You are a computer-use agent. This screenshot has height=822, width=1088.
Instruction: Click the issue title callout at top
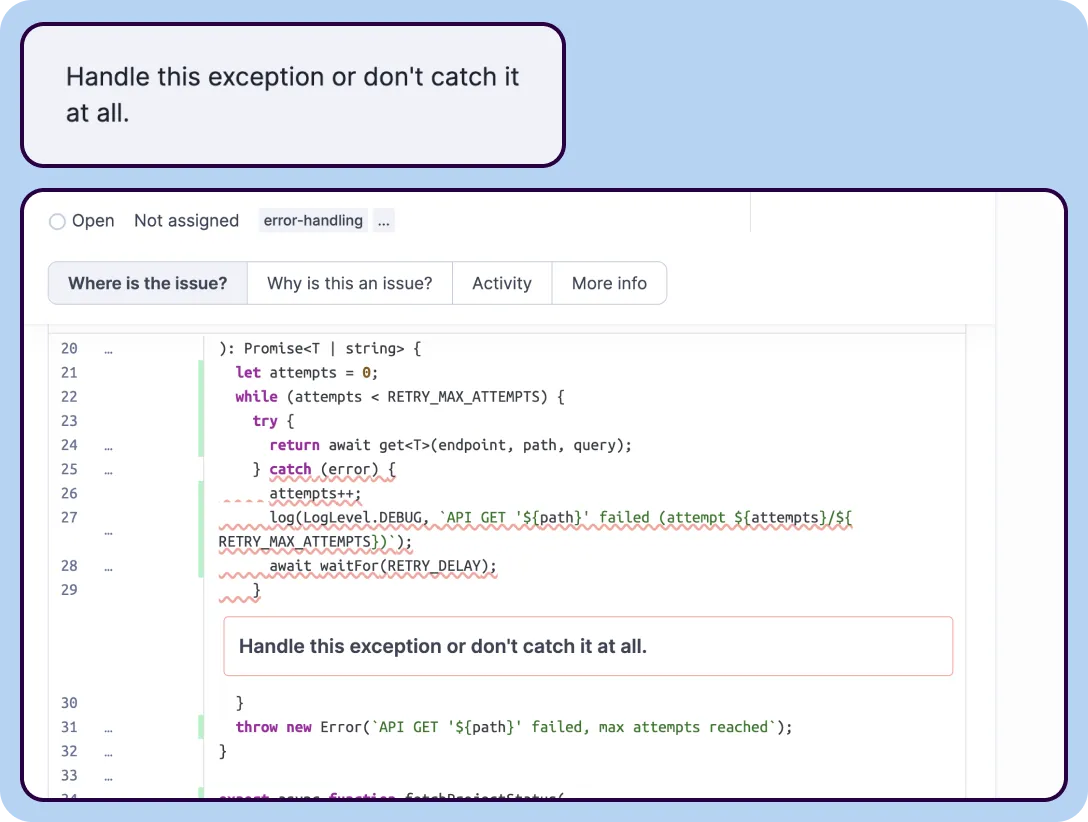click(293, 95)
